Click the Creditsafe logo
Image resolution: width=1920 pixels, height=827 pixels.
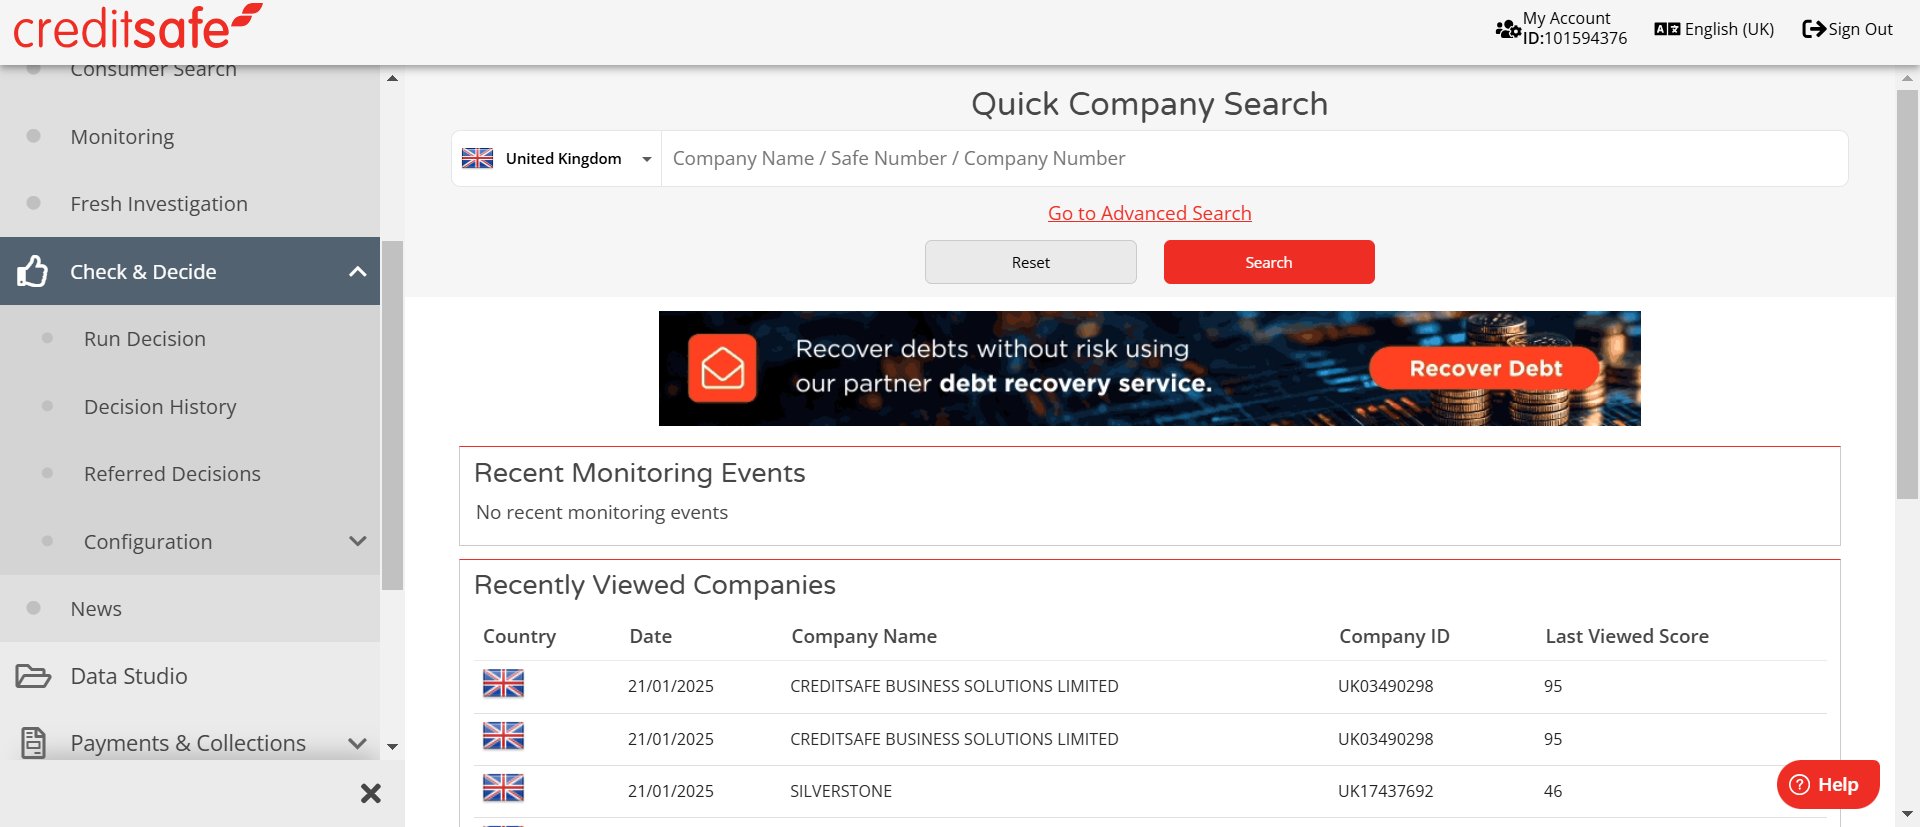tap(138, 27)
